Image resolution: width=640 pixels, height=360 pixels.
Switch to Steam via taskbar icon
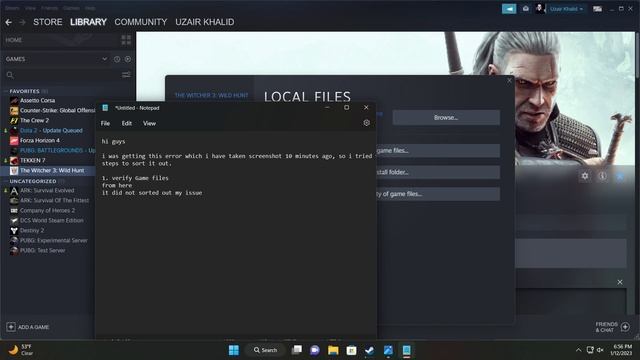(370, 350)
